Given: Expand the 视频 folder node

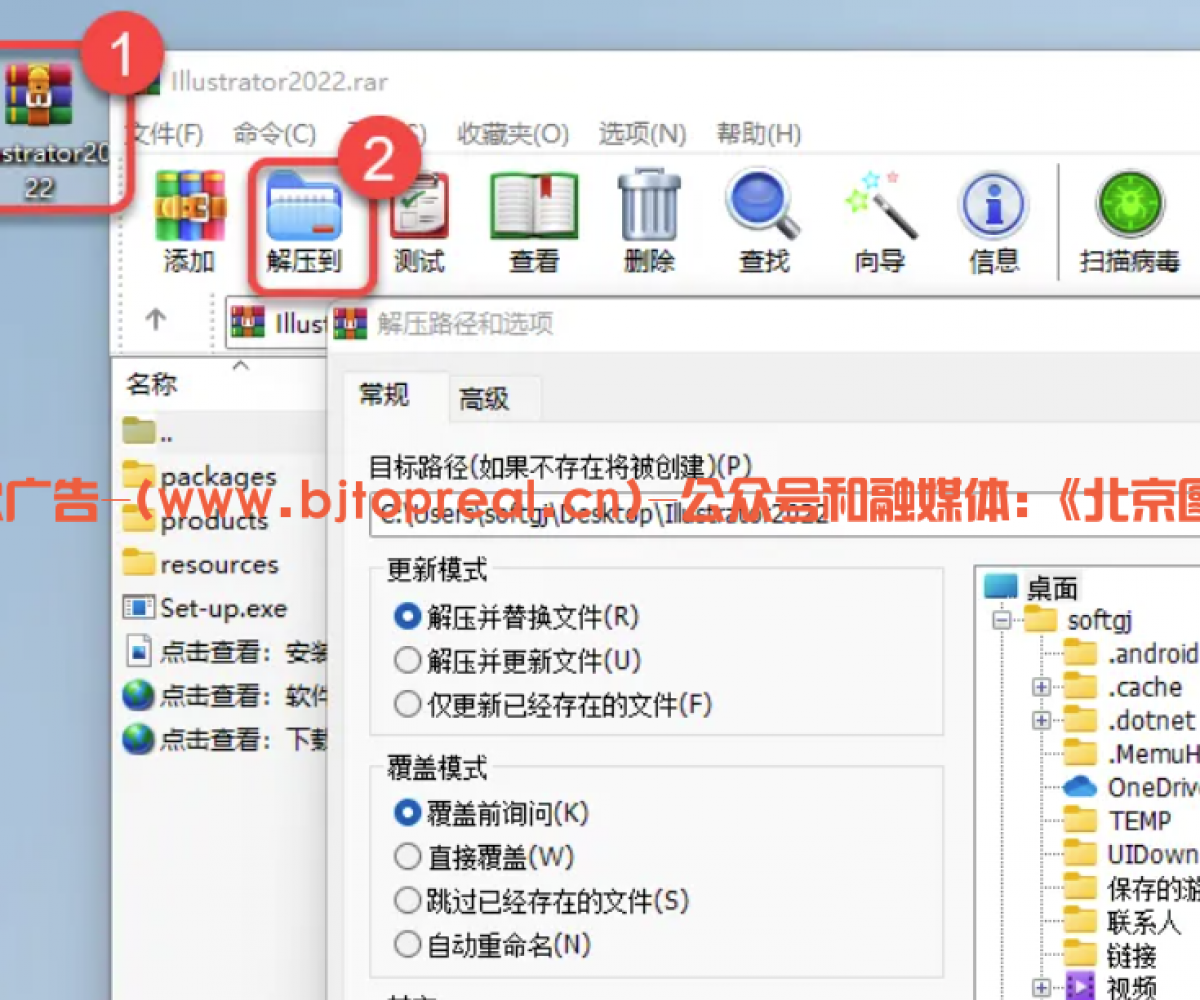Looking at the screenshot, I should 1042,988.
